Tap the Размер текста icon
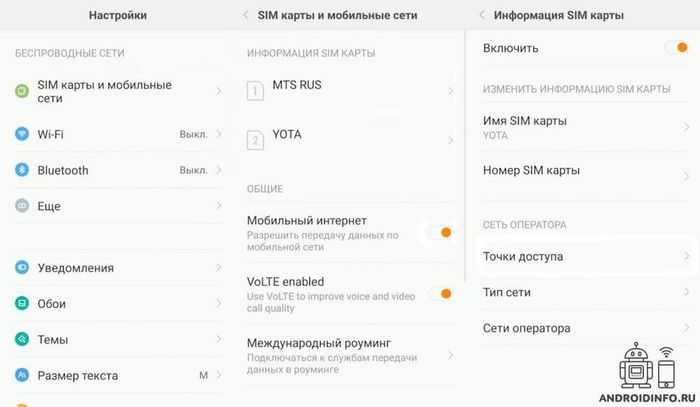 coord(22,375)
